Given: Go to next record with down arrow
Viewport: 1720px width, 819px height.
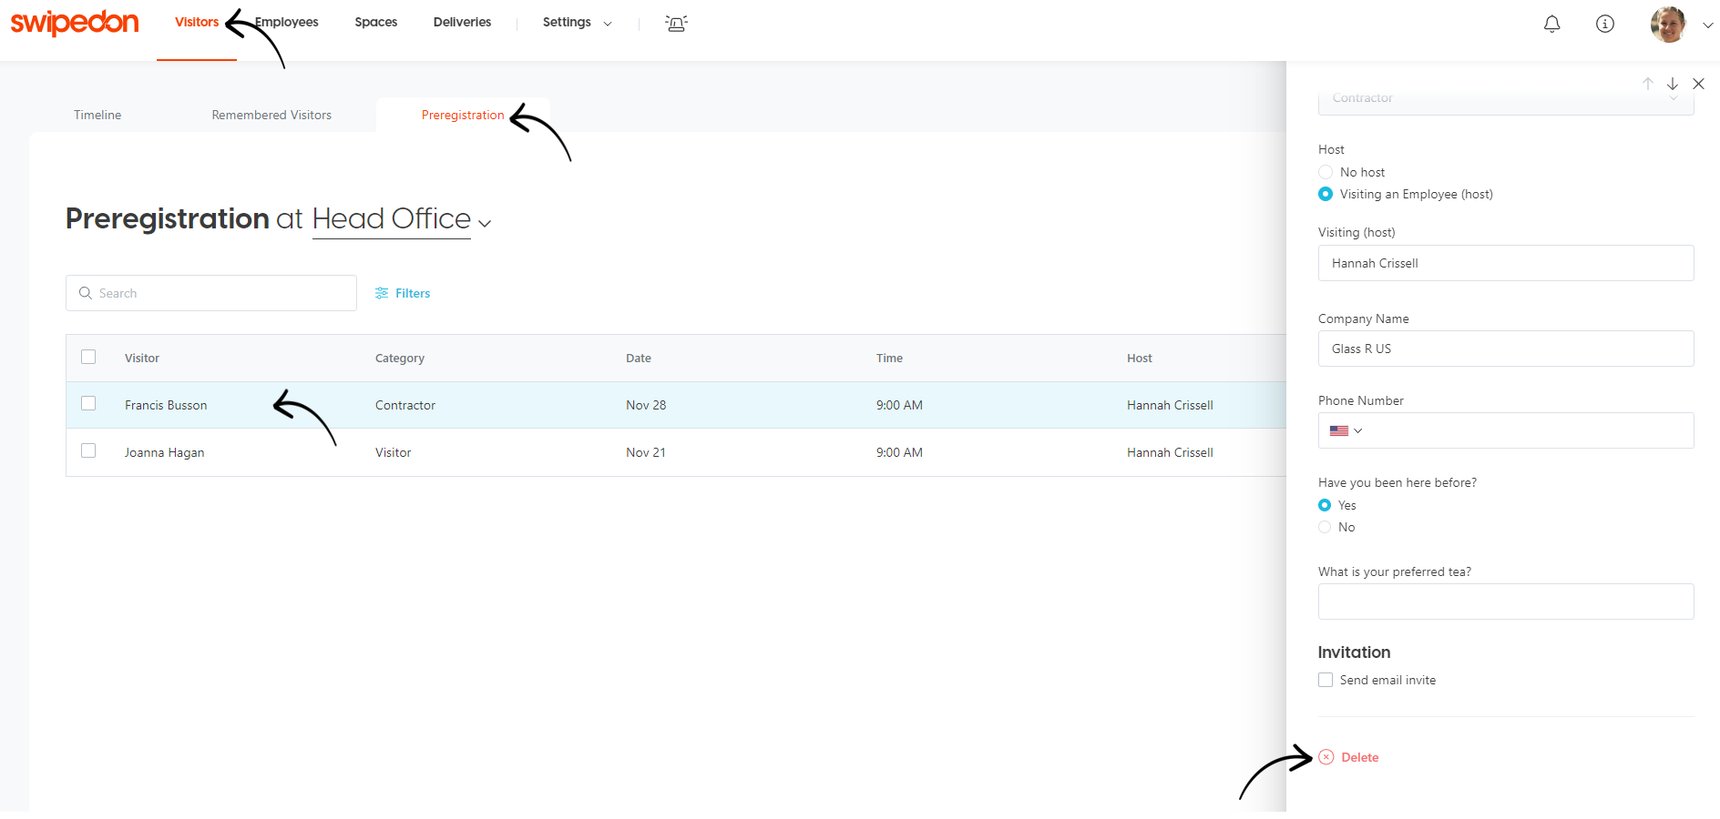Looking at the screenshot, I should (x=1672, y=84).
